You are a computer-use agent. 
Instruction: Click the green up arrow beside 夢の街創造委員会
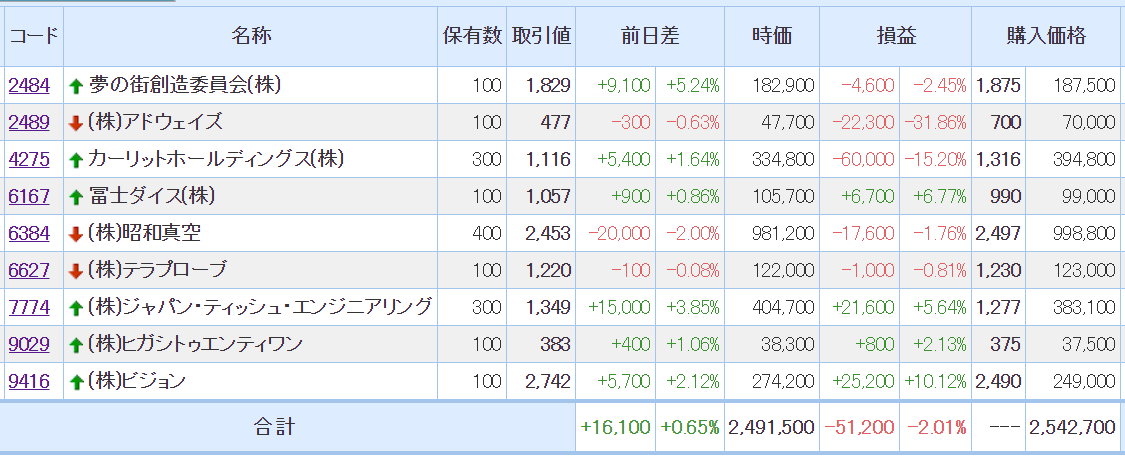(x=75, y=87)
